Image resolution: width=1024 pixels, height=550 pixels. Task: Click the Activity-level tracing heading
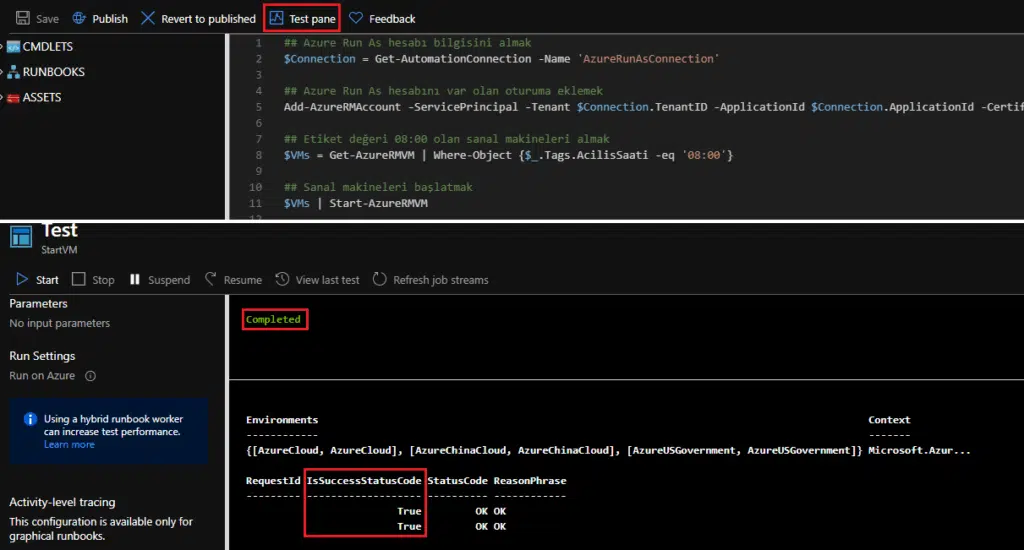coord(62,502)
